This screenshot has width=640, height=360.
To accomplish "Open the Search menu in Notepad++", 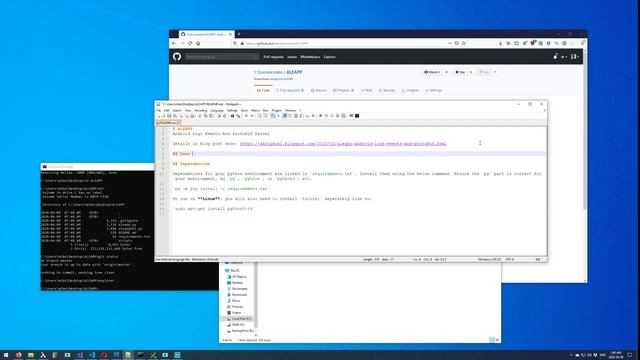I will click(x=177, y=111).
